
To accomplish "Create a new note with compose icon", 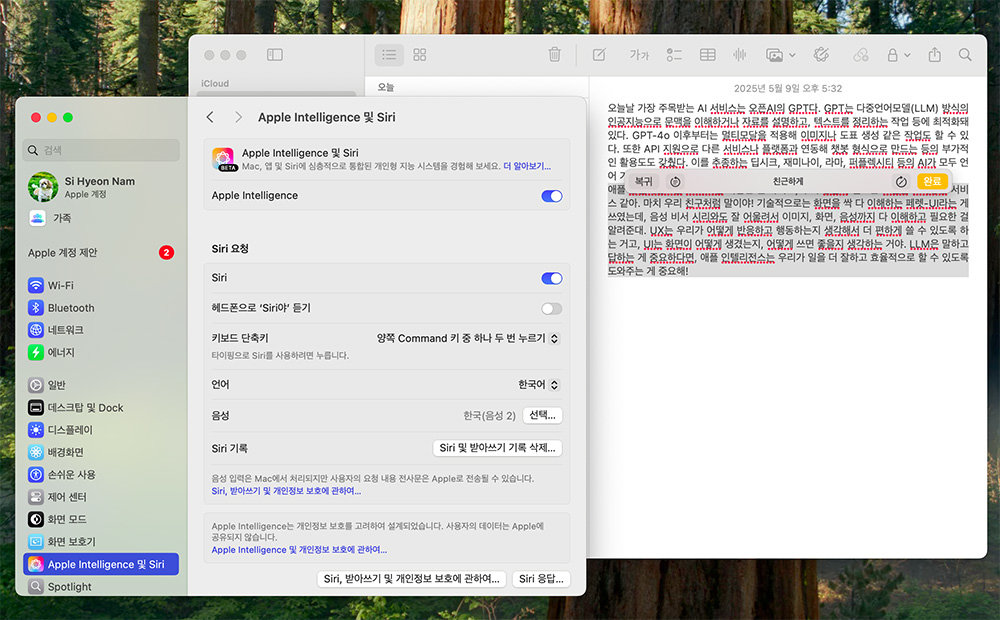I will 599,55.
